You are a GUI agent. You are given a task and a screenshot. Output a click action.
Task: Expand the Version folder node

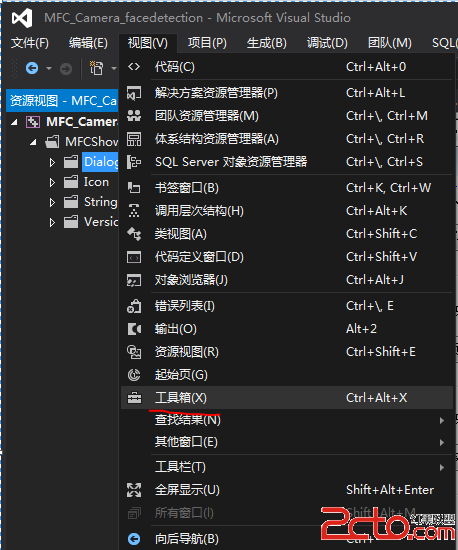coord(52,222)
